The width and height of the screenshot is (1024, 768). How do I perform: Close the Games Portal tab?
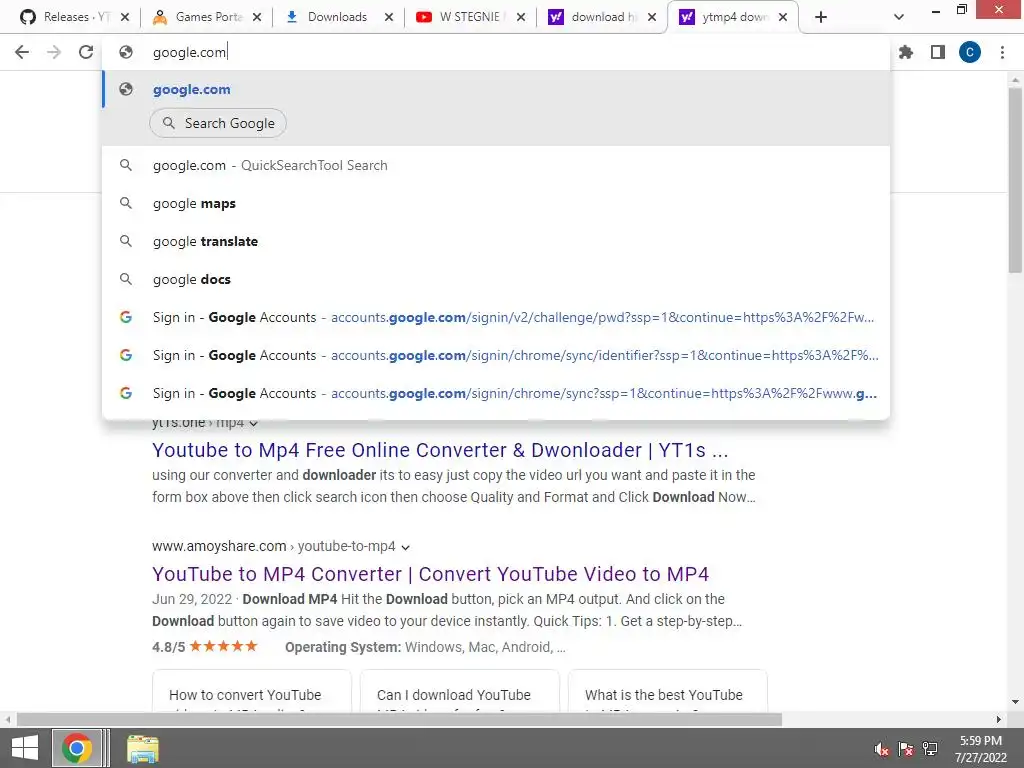(x=257, y=17)
